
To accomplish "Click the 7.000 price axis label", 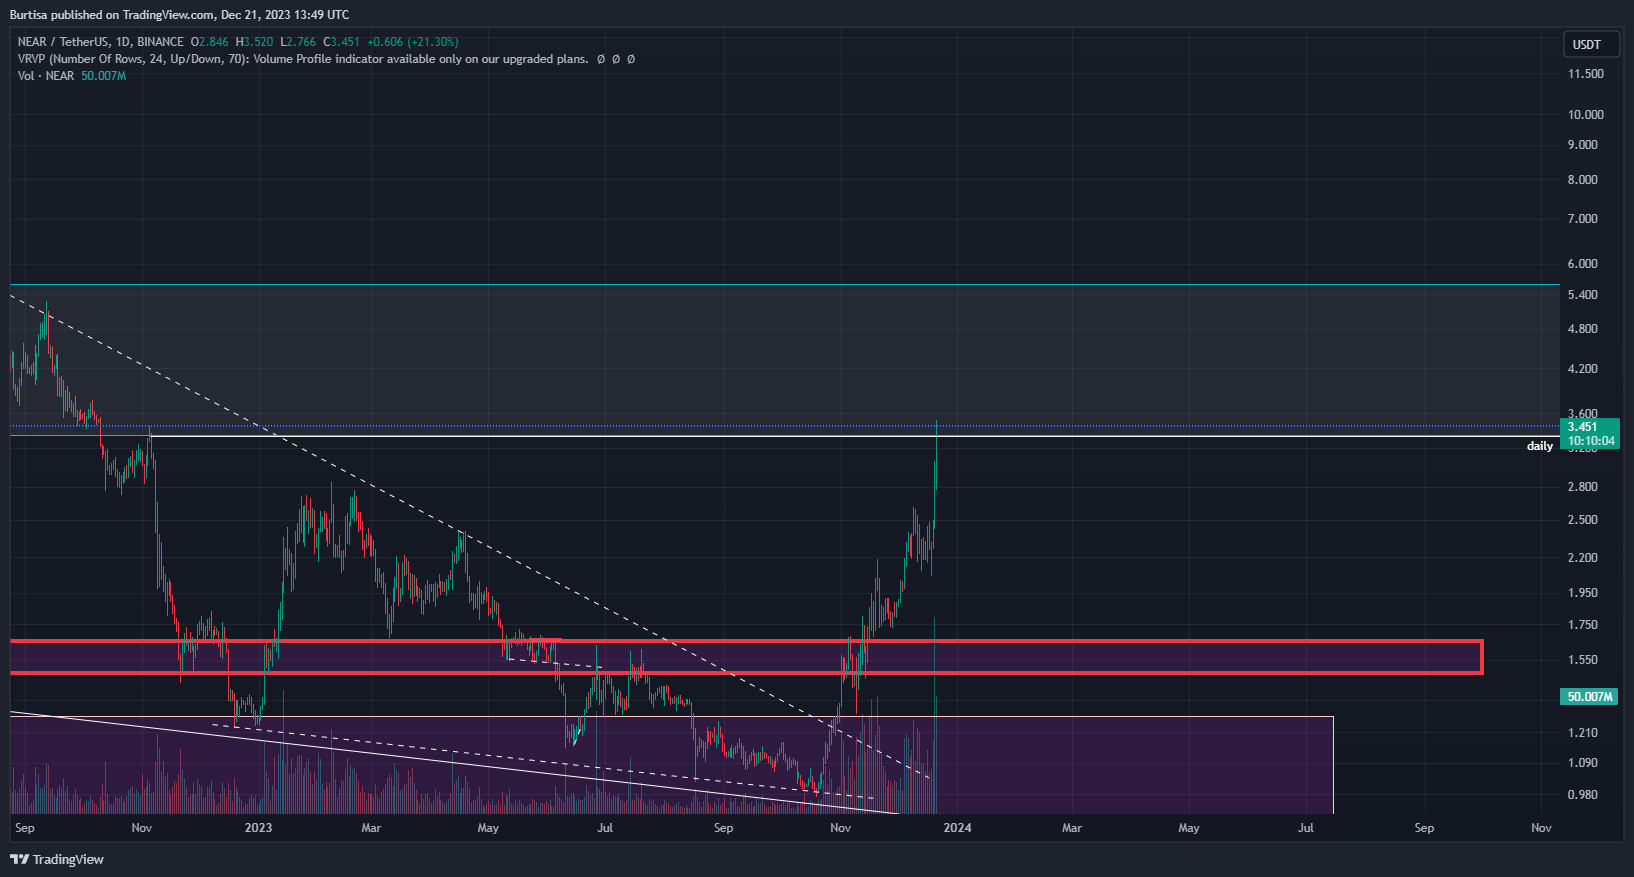I will tap(1583, 219).
